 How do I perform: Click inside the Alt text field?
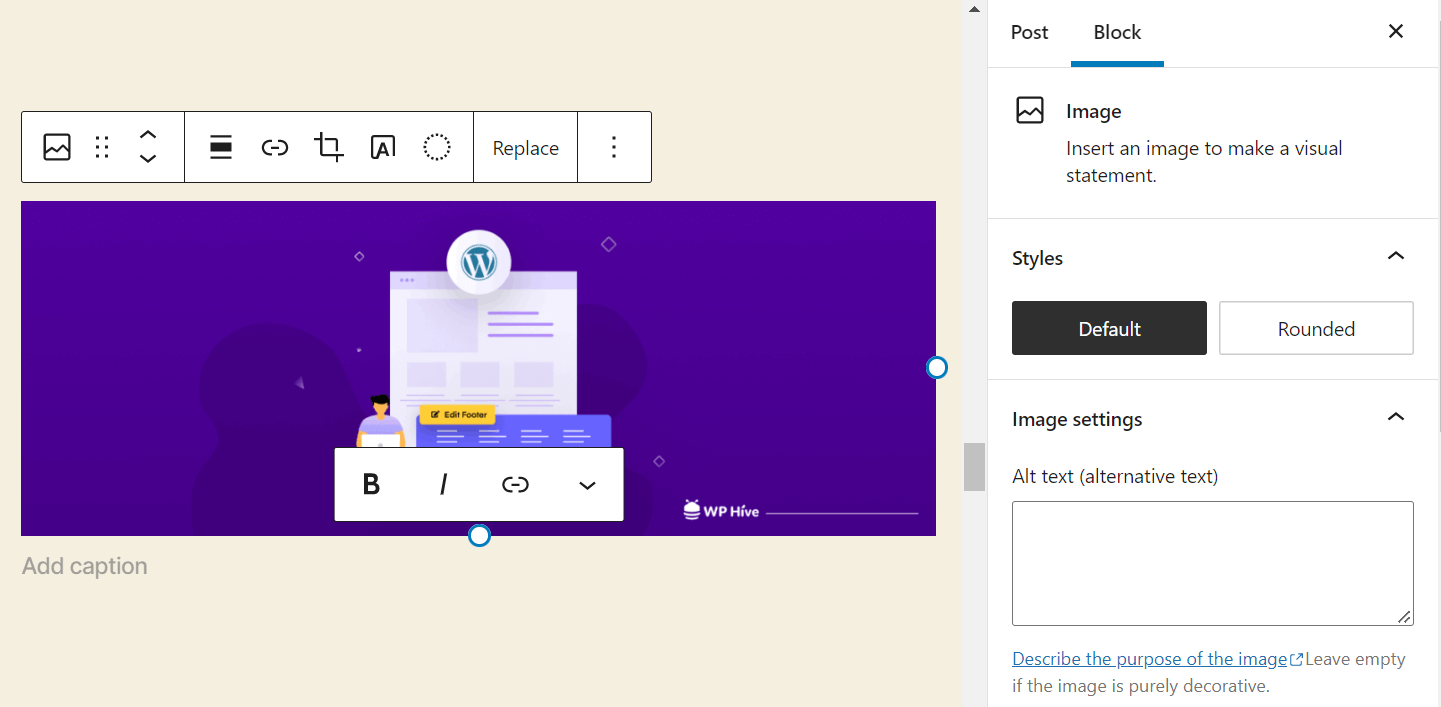pyautogui.click(x=1212, y=563)
